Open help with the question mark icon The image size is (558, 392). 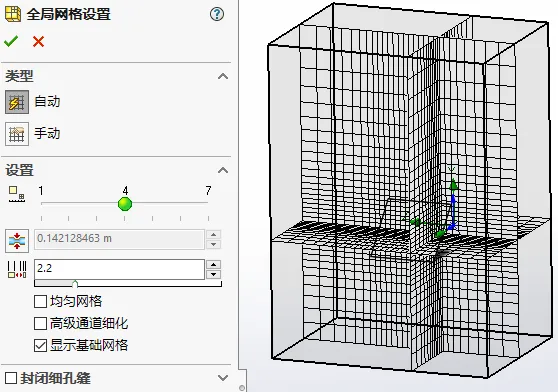[x=217, y=14]
